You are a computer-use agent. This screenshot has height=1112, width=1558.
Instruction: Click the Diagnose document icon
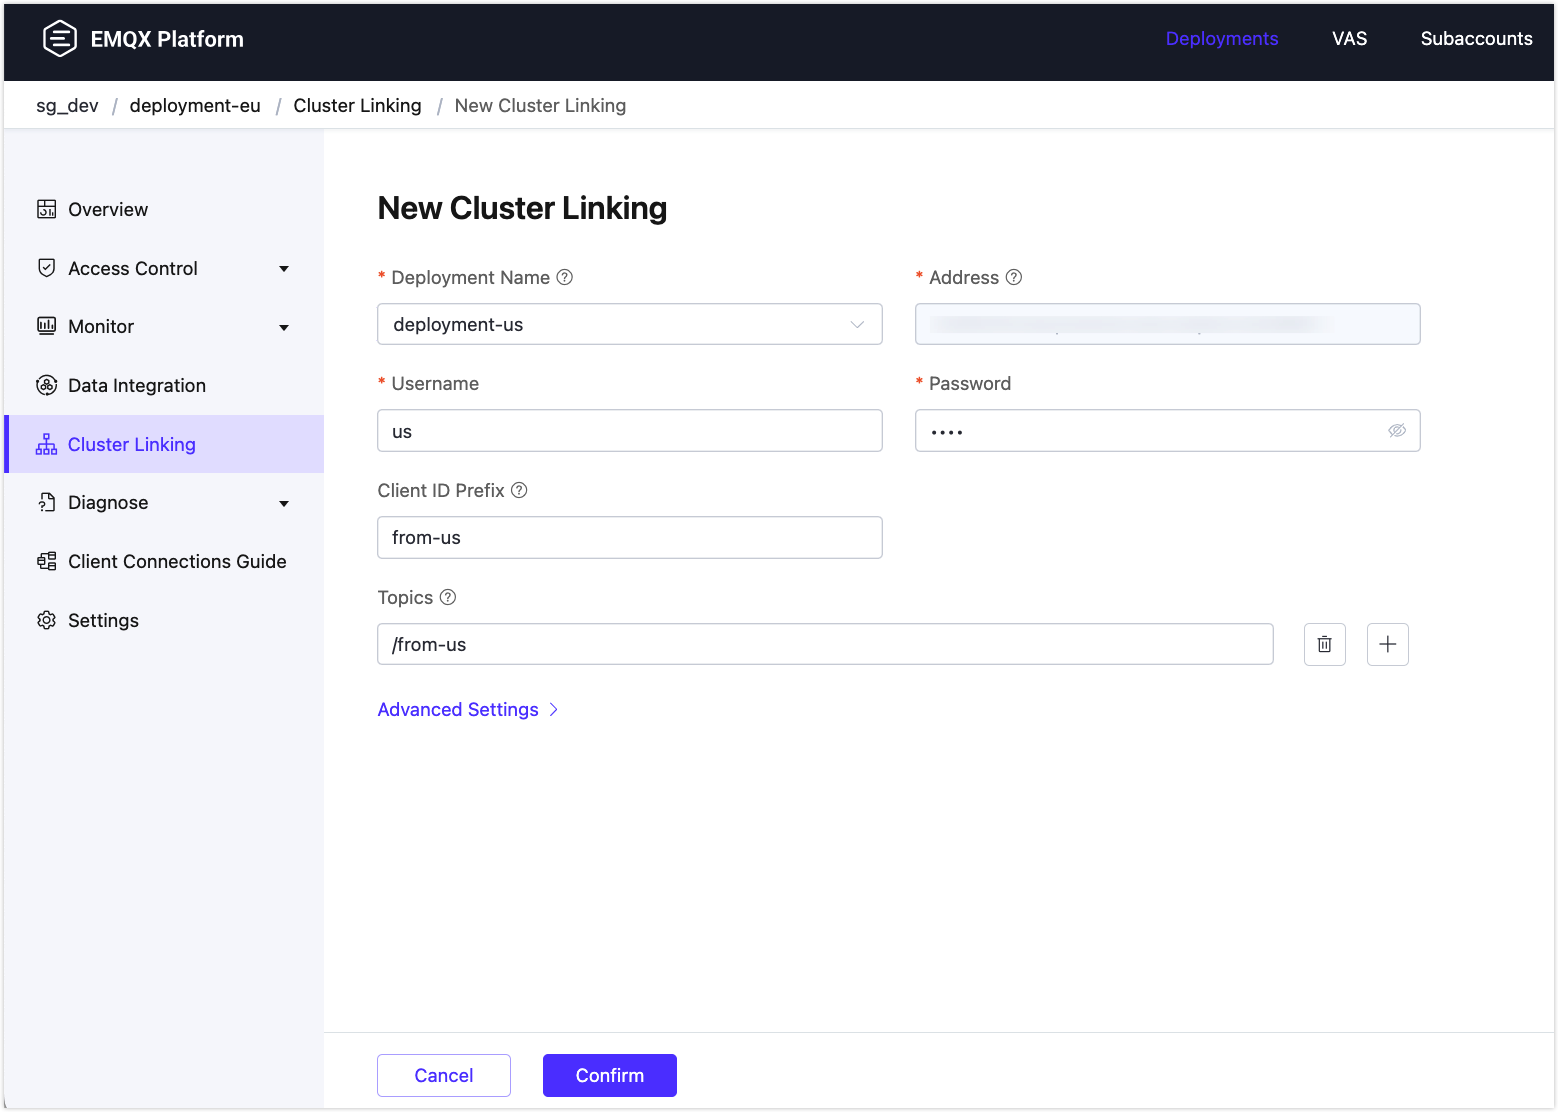click(x=46, y=502)
